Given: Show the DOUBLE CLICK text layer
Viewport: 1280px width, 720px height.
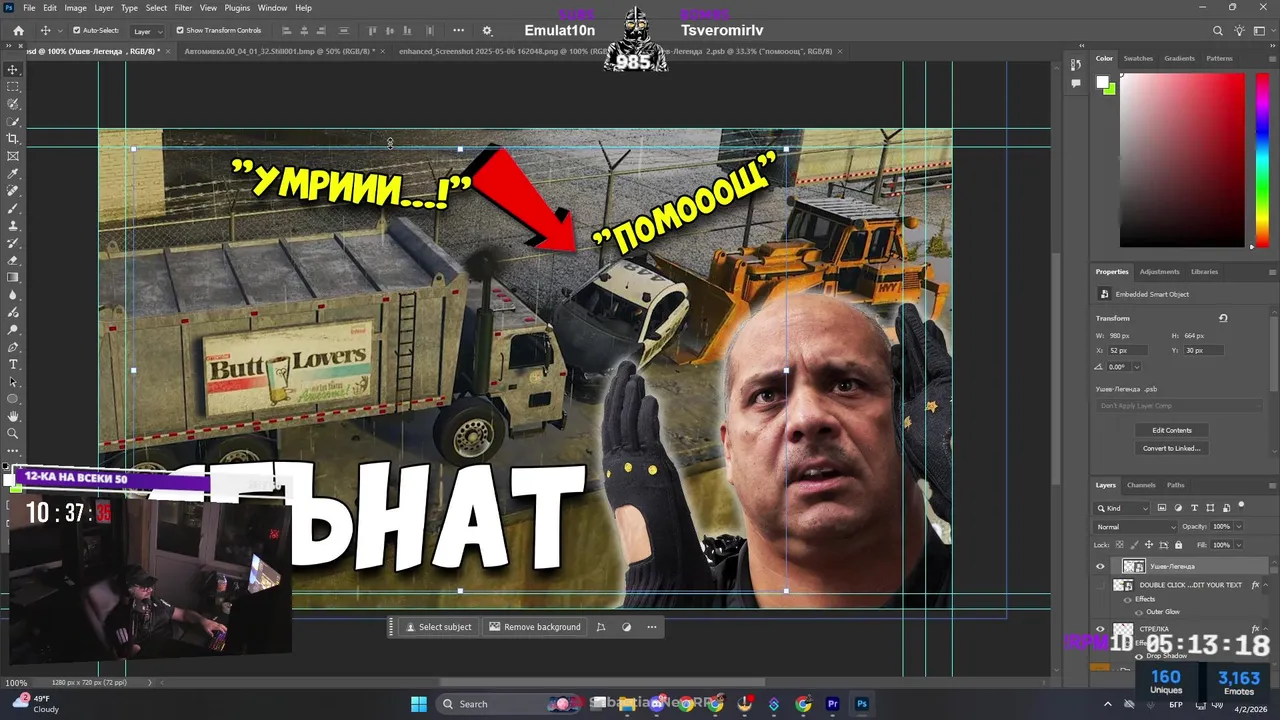Looking at the screenshot, I should [x=1100, y=585].
